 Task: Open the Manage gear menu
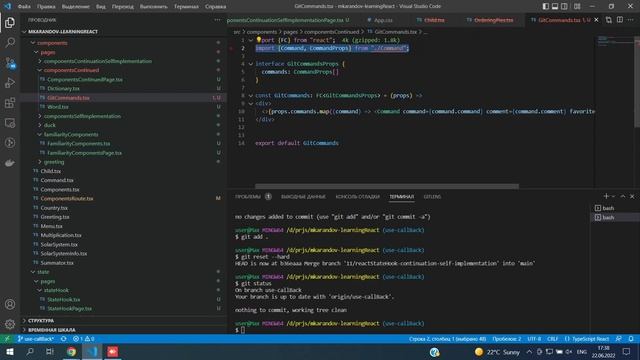point(10,324)
